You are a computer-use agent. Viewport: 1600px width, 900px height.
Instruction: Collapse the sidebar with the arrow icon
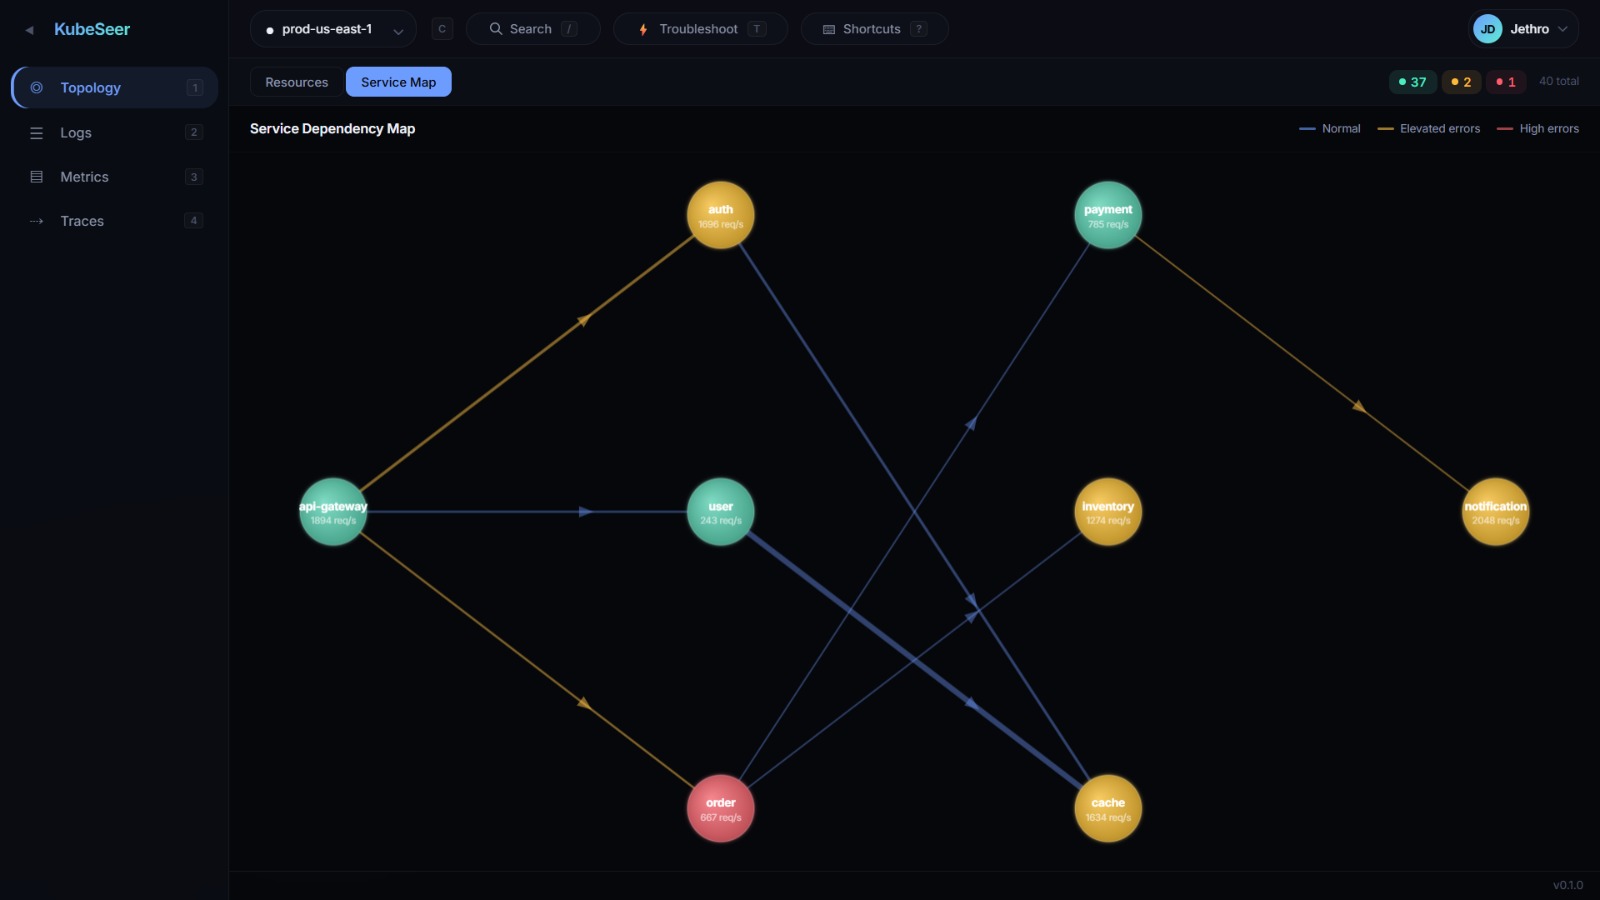pos(29,30)
